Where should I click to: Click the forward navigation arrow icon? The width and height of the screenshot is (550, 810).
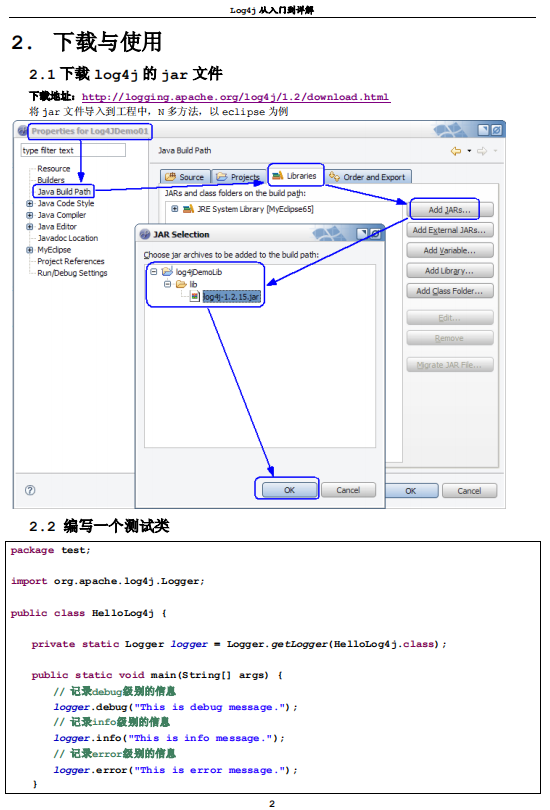[482, 151]
